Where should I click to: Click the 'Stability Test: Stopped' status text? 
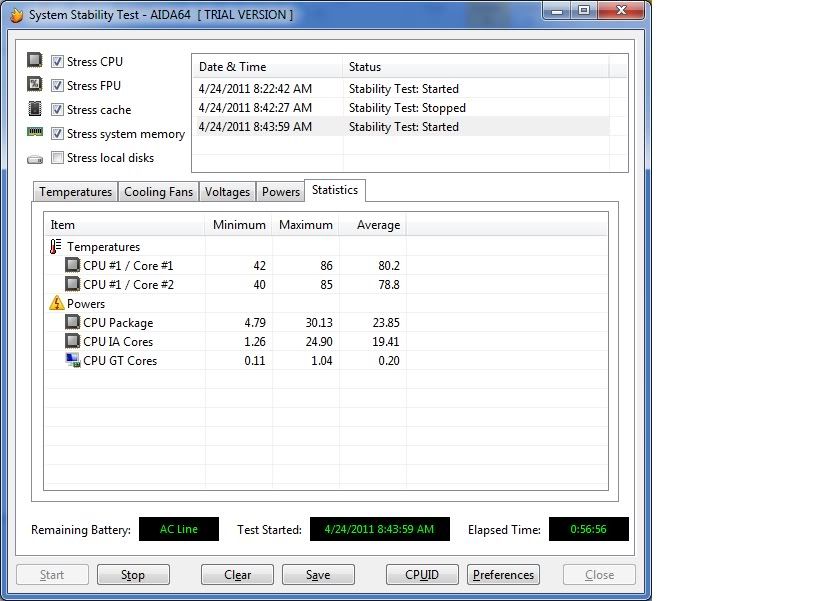click(x=407, y=108)
